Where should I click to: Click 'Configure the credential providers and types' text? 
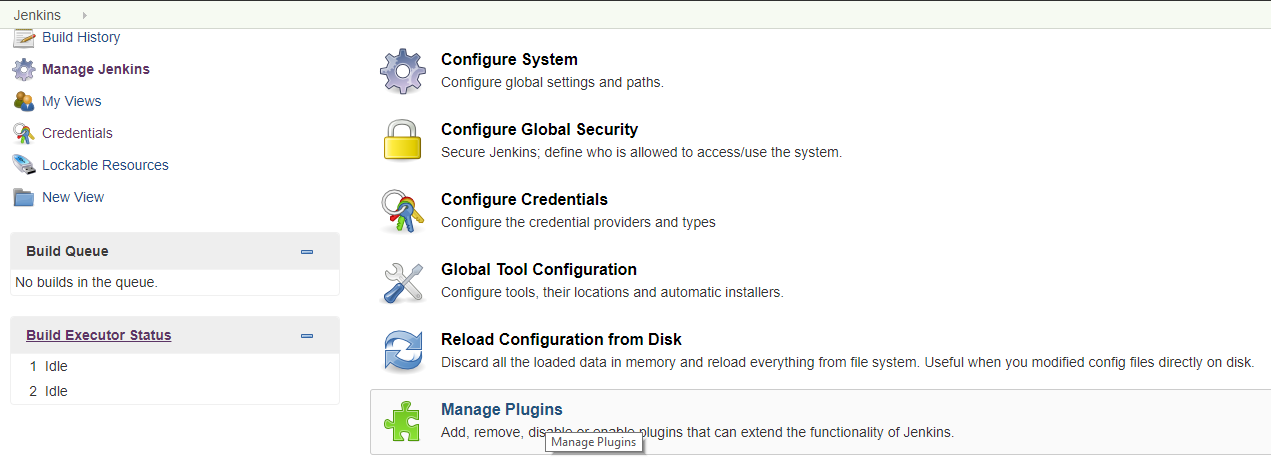pos(578,222)
